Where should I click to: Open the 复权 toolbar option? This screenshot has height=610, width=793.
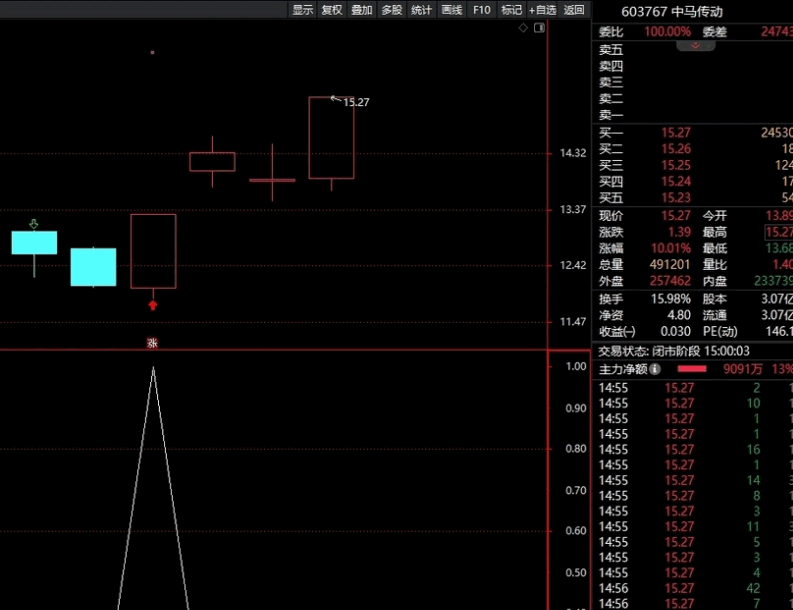click(x=332, y=10)
